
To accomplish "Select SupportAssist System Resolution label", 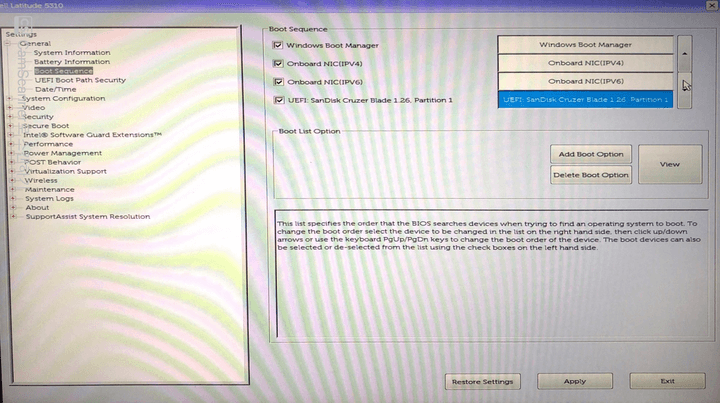I will (x=88, y=216).
